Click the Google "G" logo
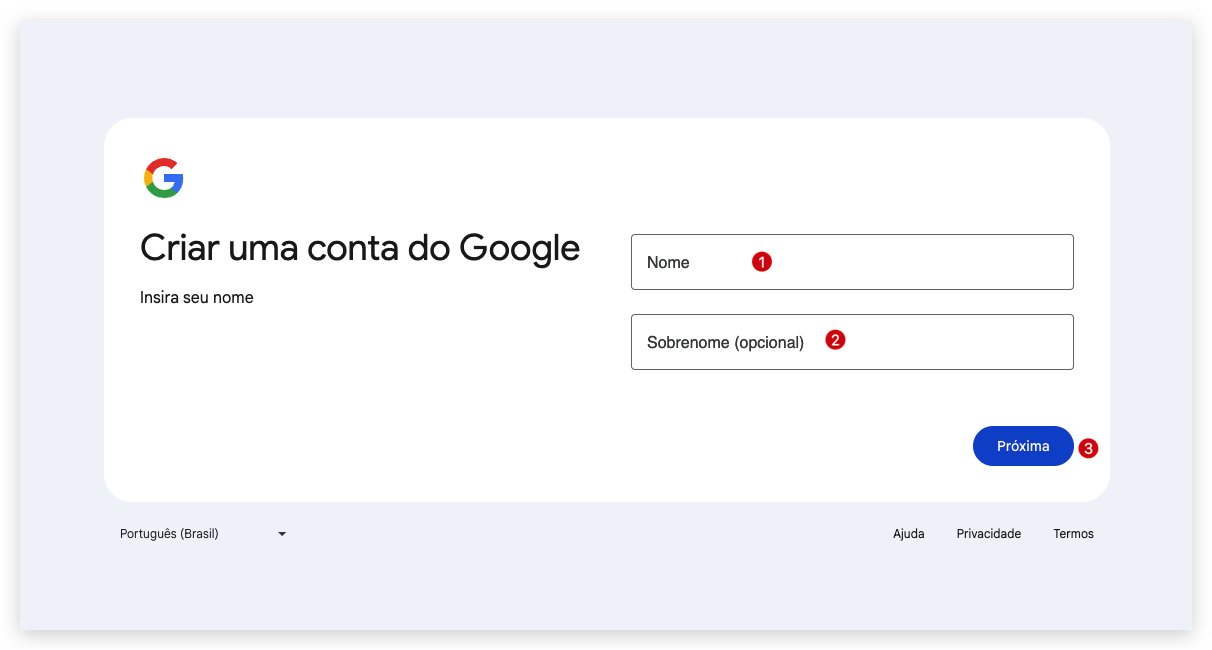 click(163, 179)
